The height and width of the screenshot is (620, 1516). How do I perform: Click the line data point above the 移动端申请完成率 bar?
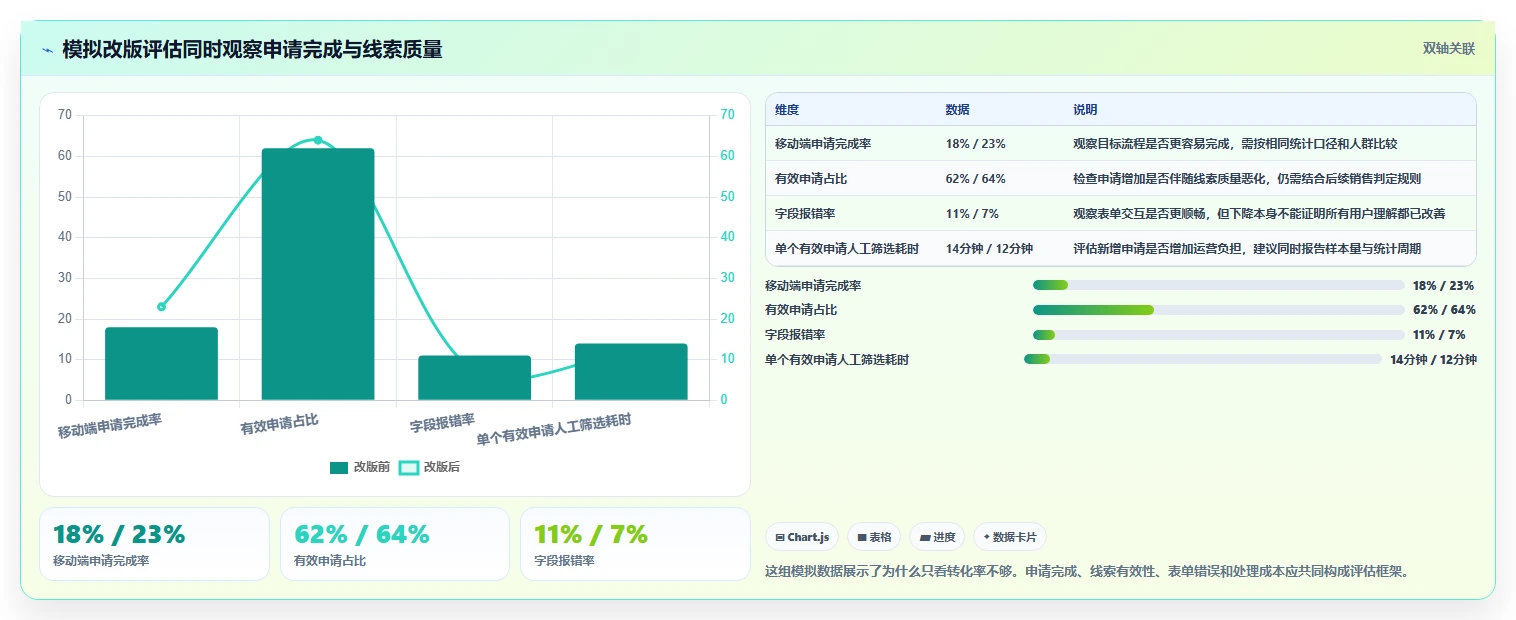point(161,307)
